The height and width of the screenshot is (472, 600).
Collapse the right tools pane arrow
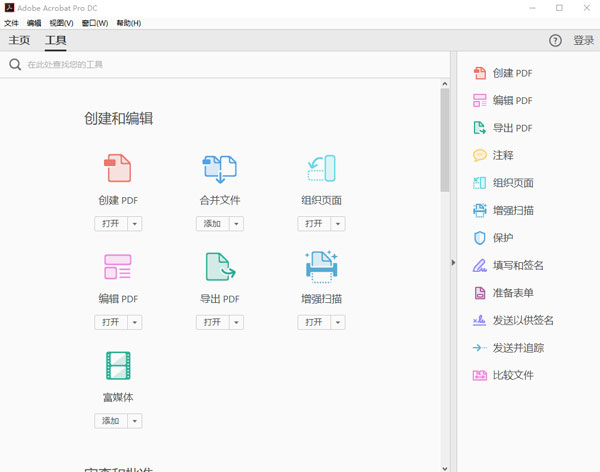coord(453,263)
